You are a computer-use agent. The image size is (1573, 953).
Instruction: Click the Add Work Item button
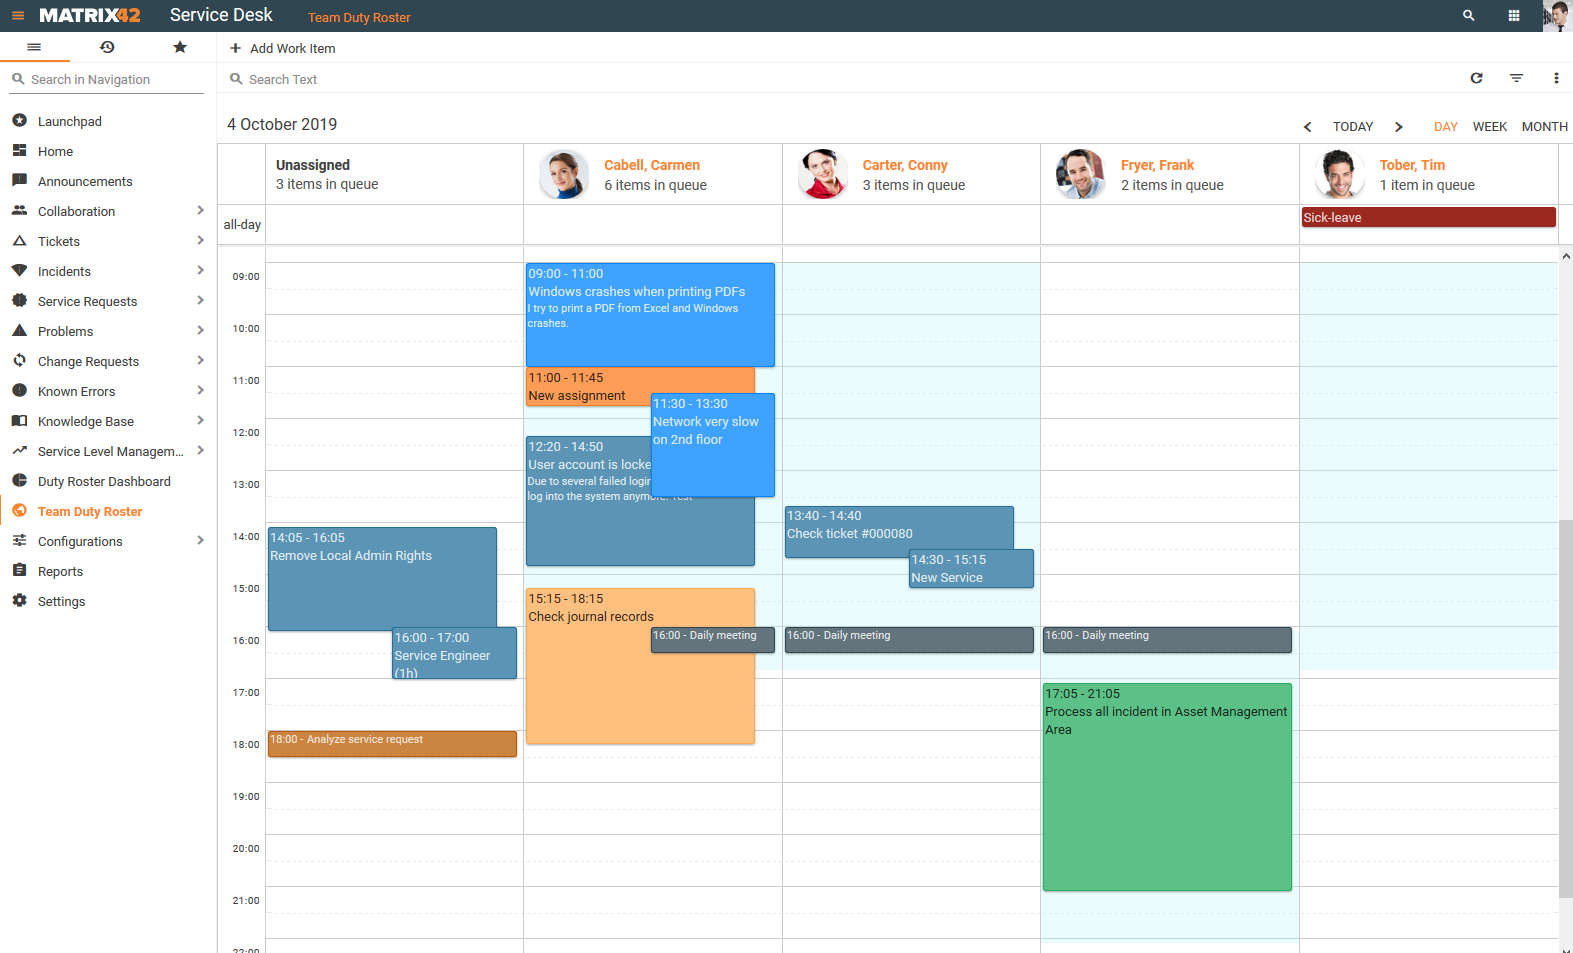[x=282, y=48]
